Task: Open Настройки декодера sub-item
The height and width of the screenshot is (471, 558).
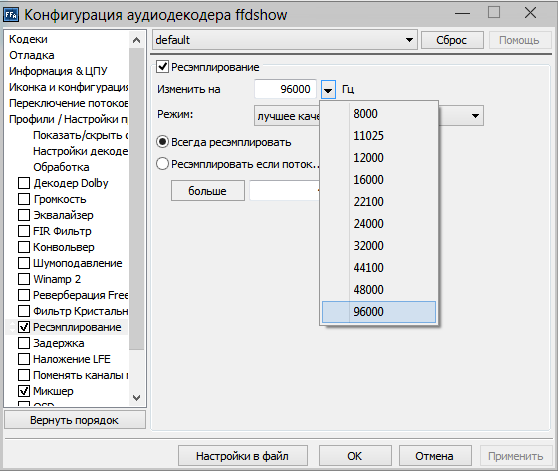Action: pos(80,151)
